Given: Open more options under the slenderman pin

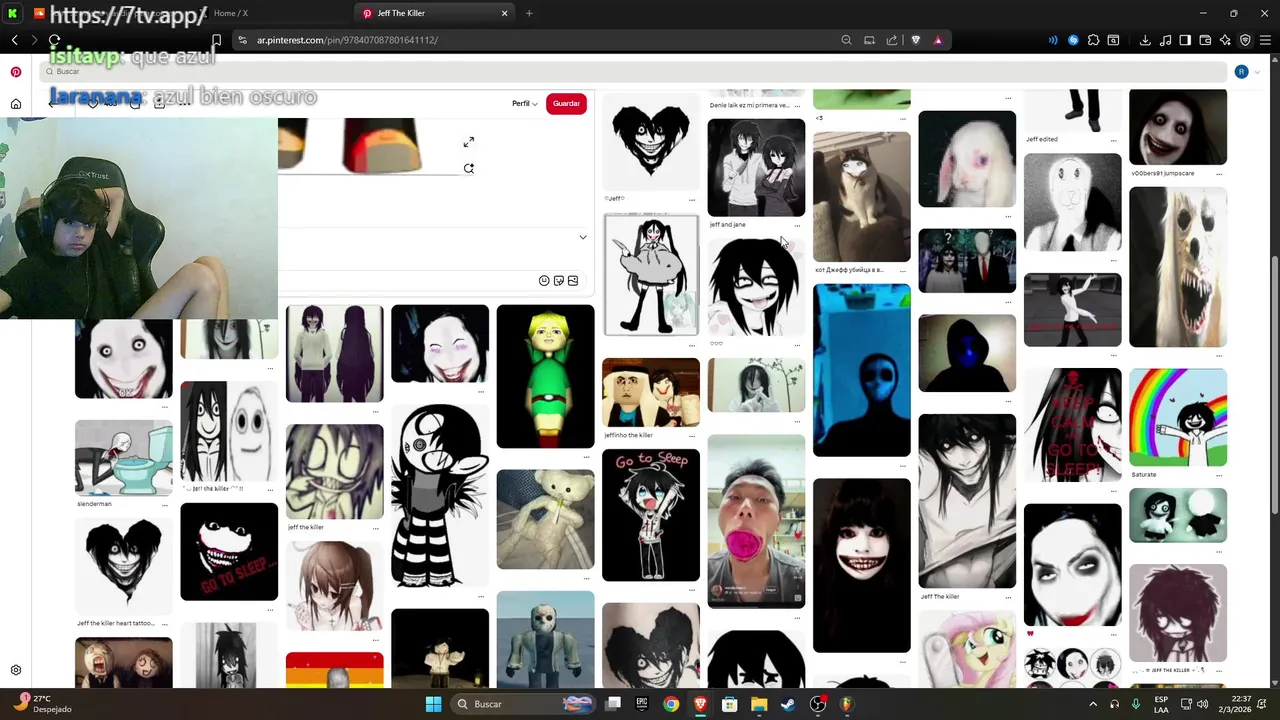Looking at the screenshot, I should [x=165, y=504].
